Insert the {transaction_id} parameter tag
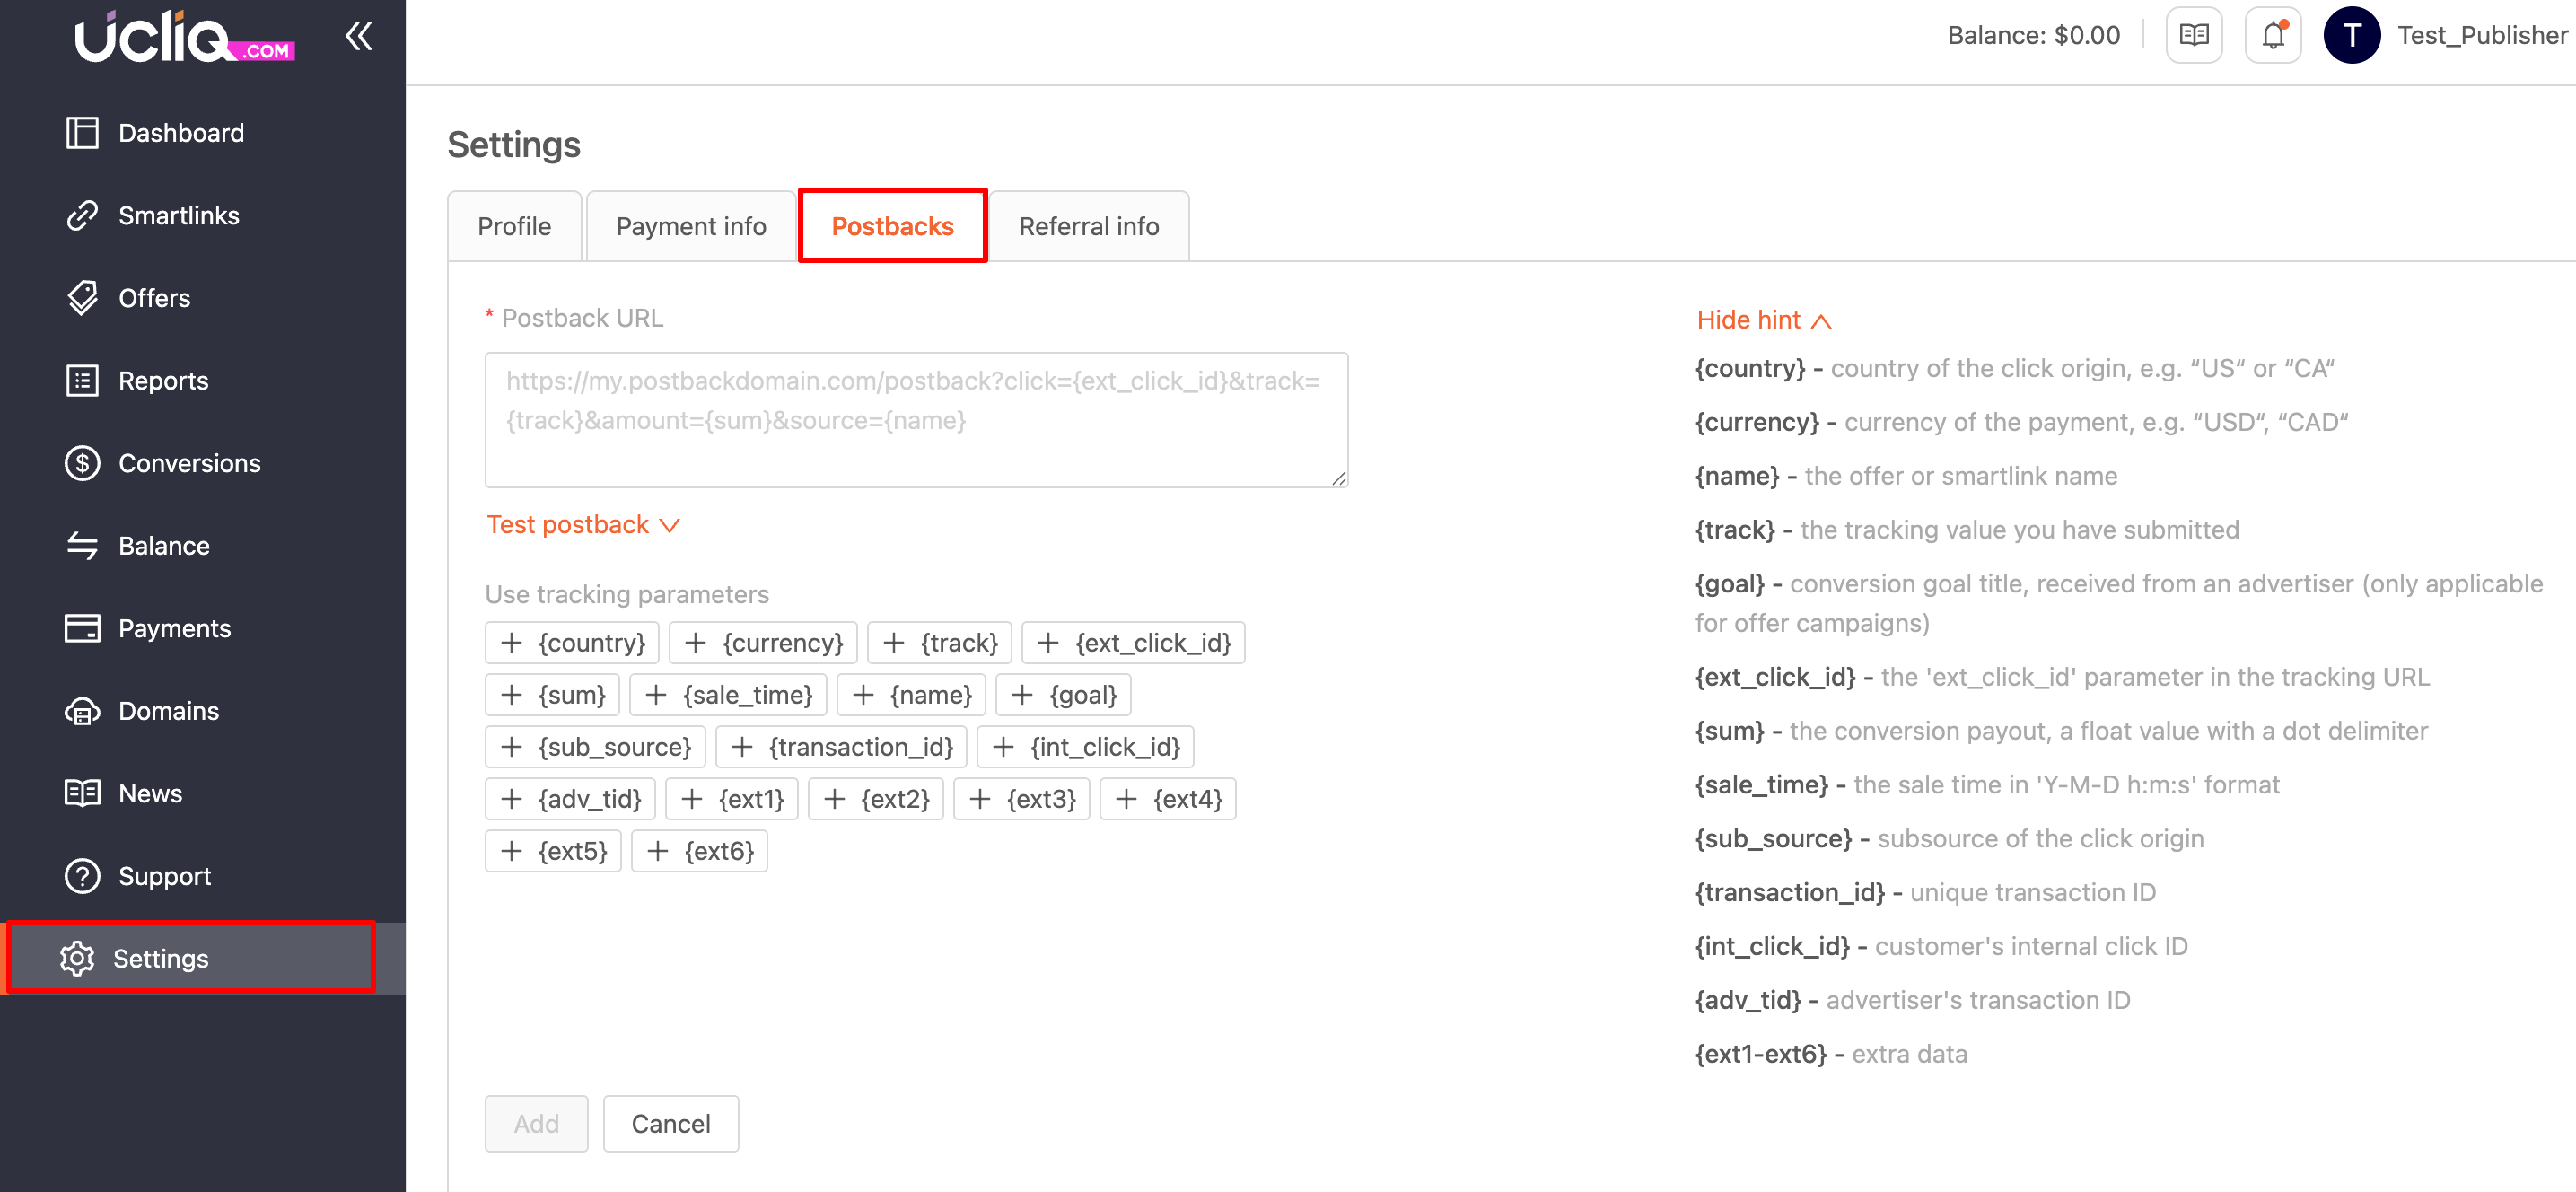Image resolution: width=2576 pixels, height=1192 pixels. 841,747
